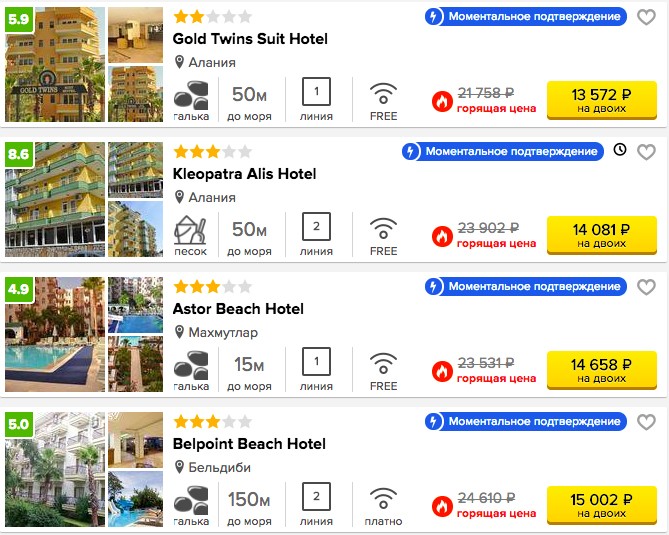Toggle favorite heart for Kleopatra Alis Hotel

point(646,152)
